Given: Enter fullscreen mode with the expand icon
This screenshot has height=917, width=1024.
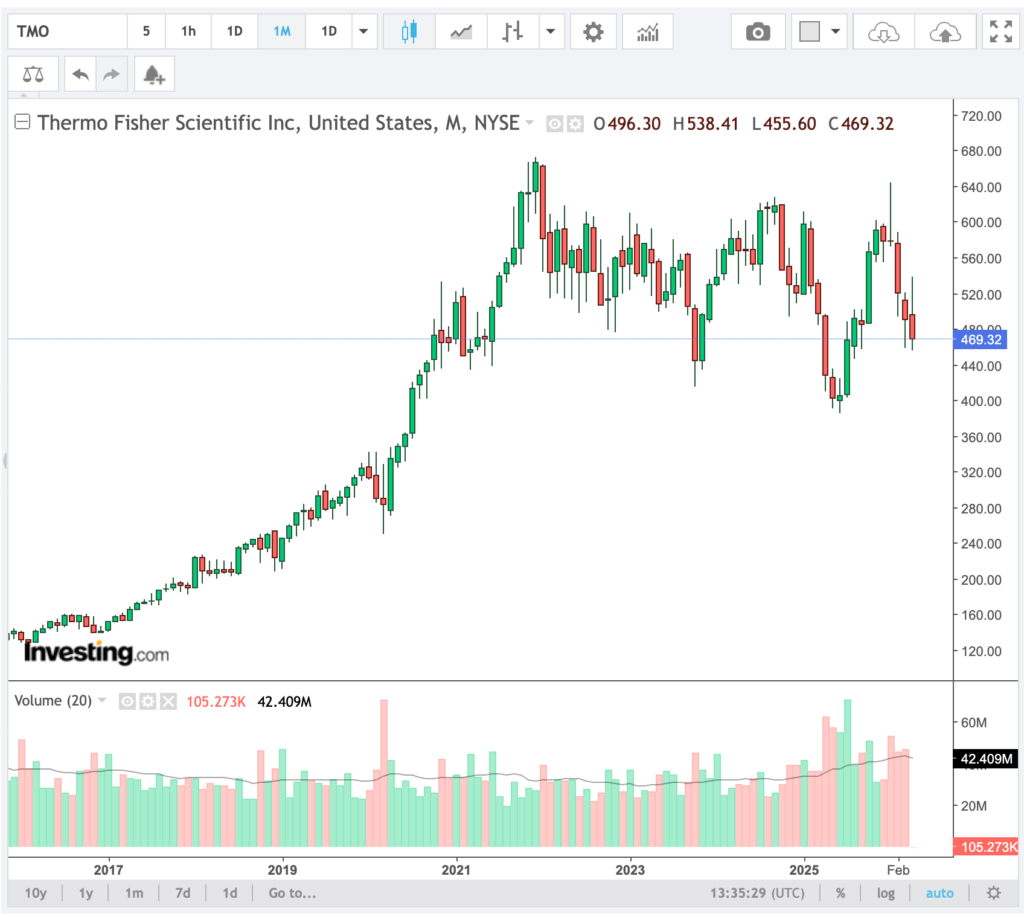Looking at the screenshot, I should tap(999, 31).
